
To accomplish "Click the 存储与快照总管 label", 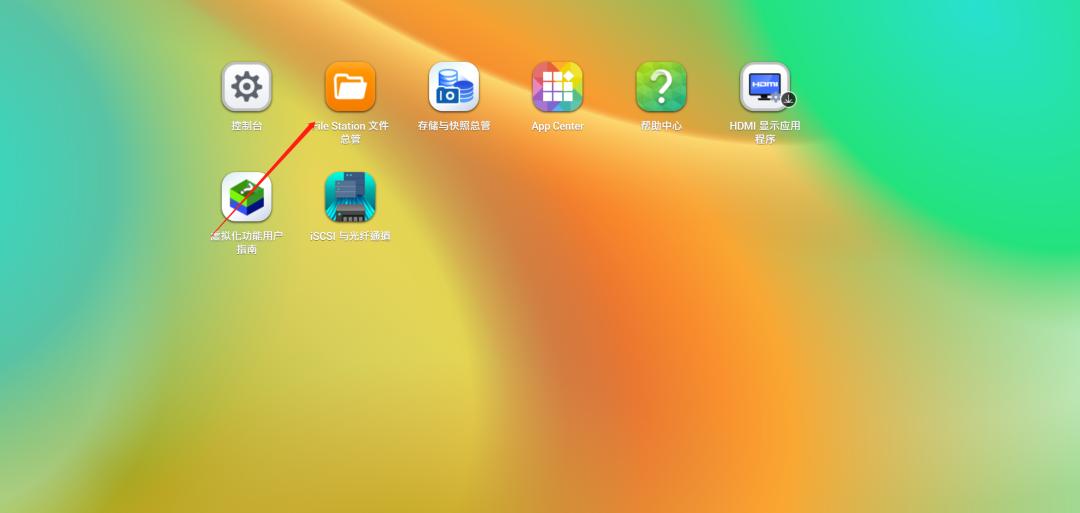I will point(454,126).
